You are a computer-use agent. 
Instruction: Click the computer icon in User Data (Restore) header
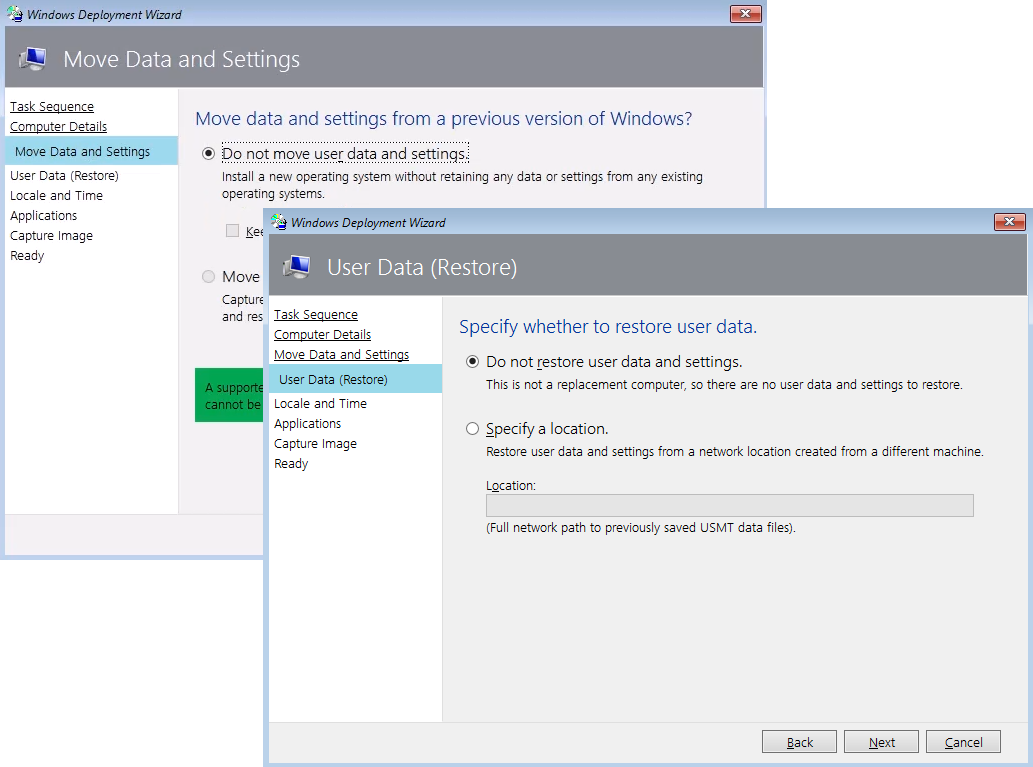296,267
